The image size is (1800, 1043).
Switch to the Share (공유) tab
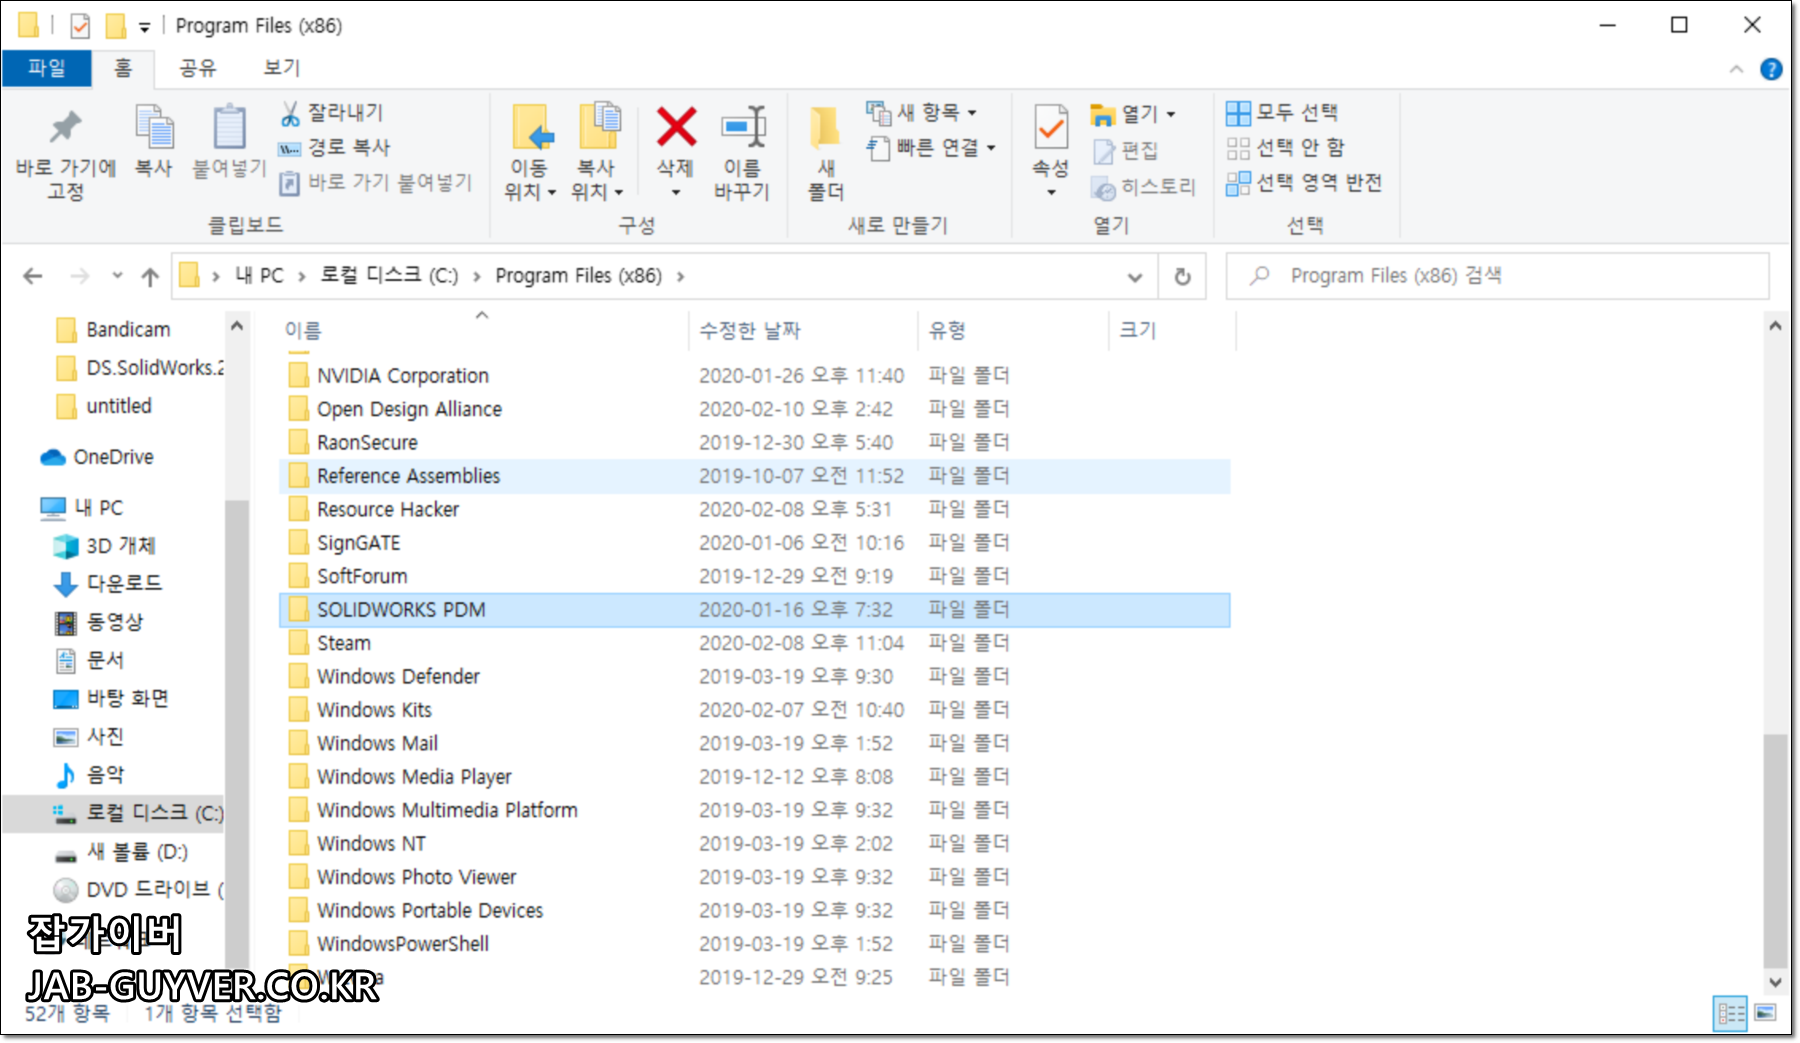(197, 68)
